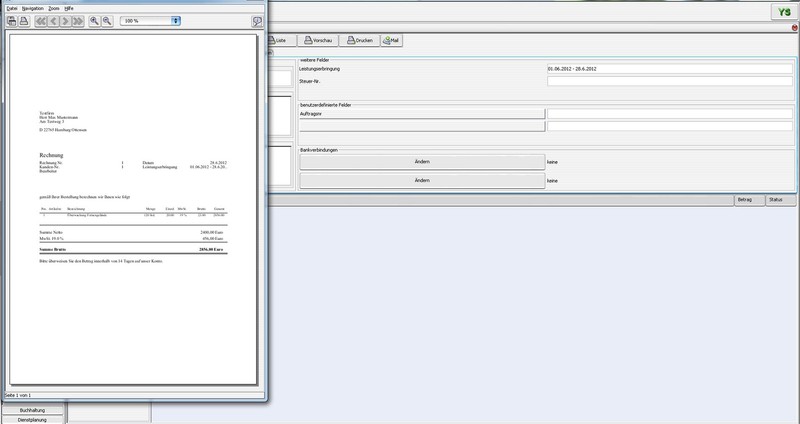Zoom out of the invoice preview

click(107, 21)
